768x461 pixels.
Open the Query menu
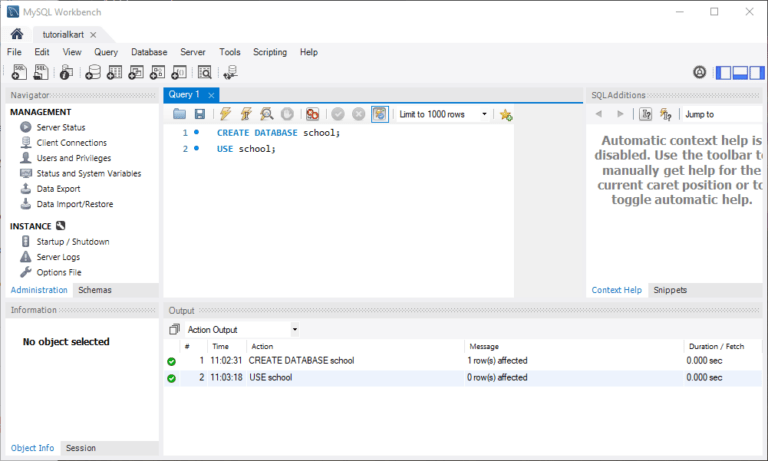[106, 52]
